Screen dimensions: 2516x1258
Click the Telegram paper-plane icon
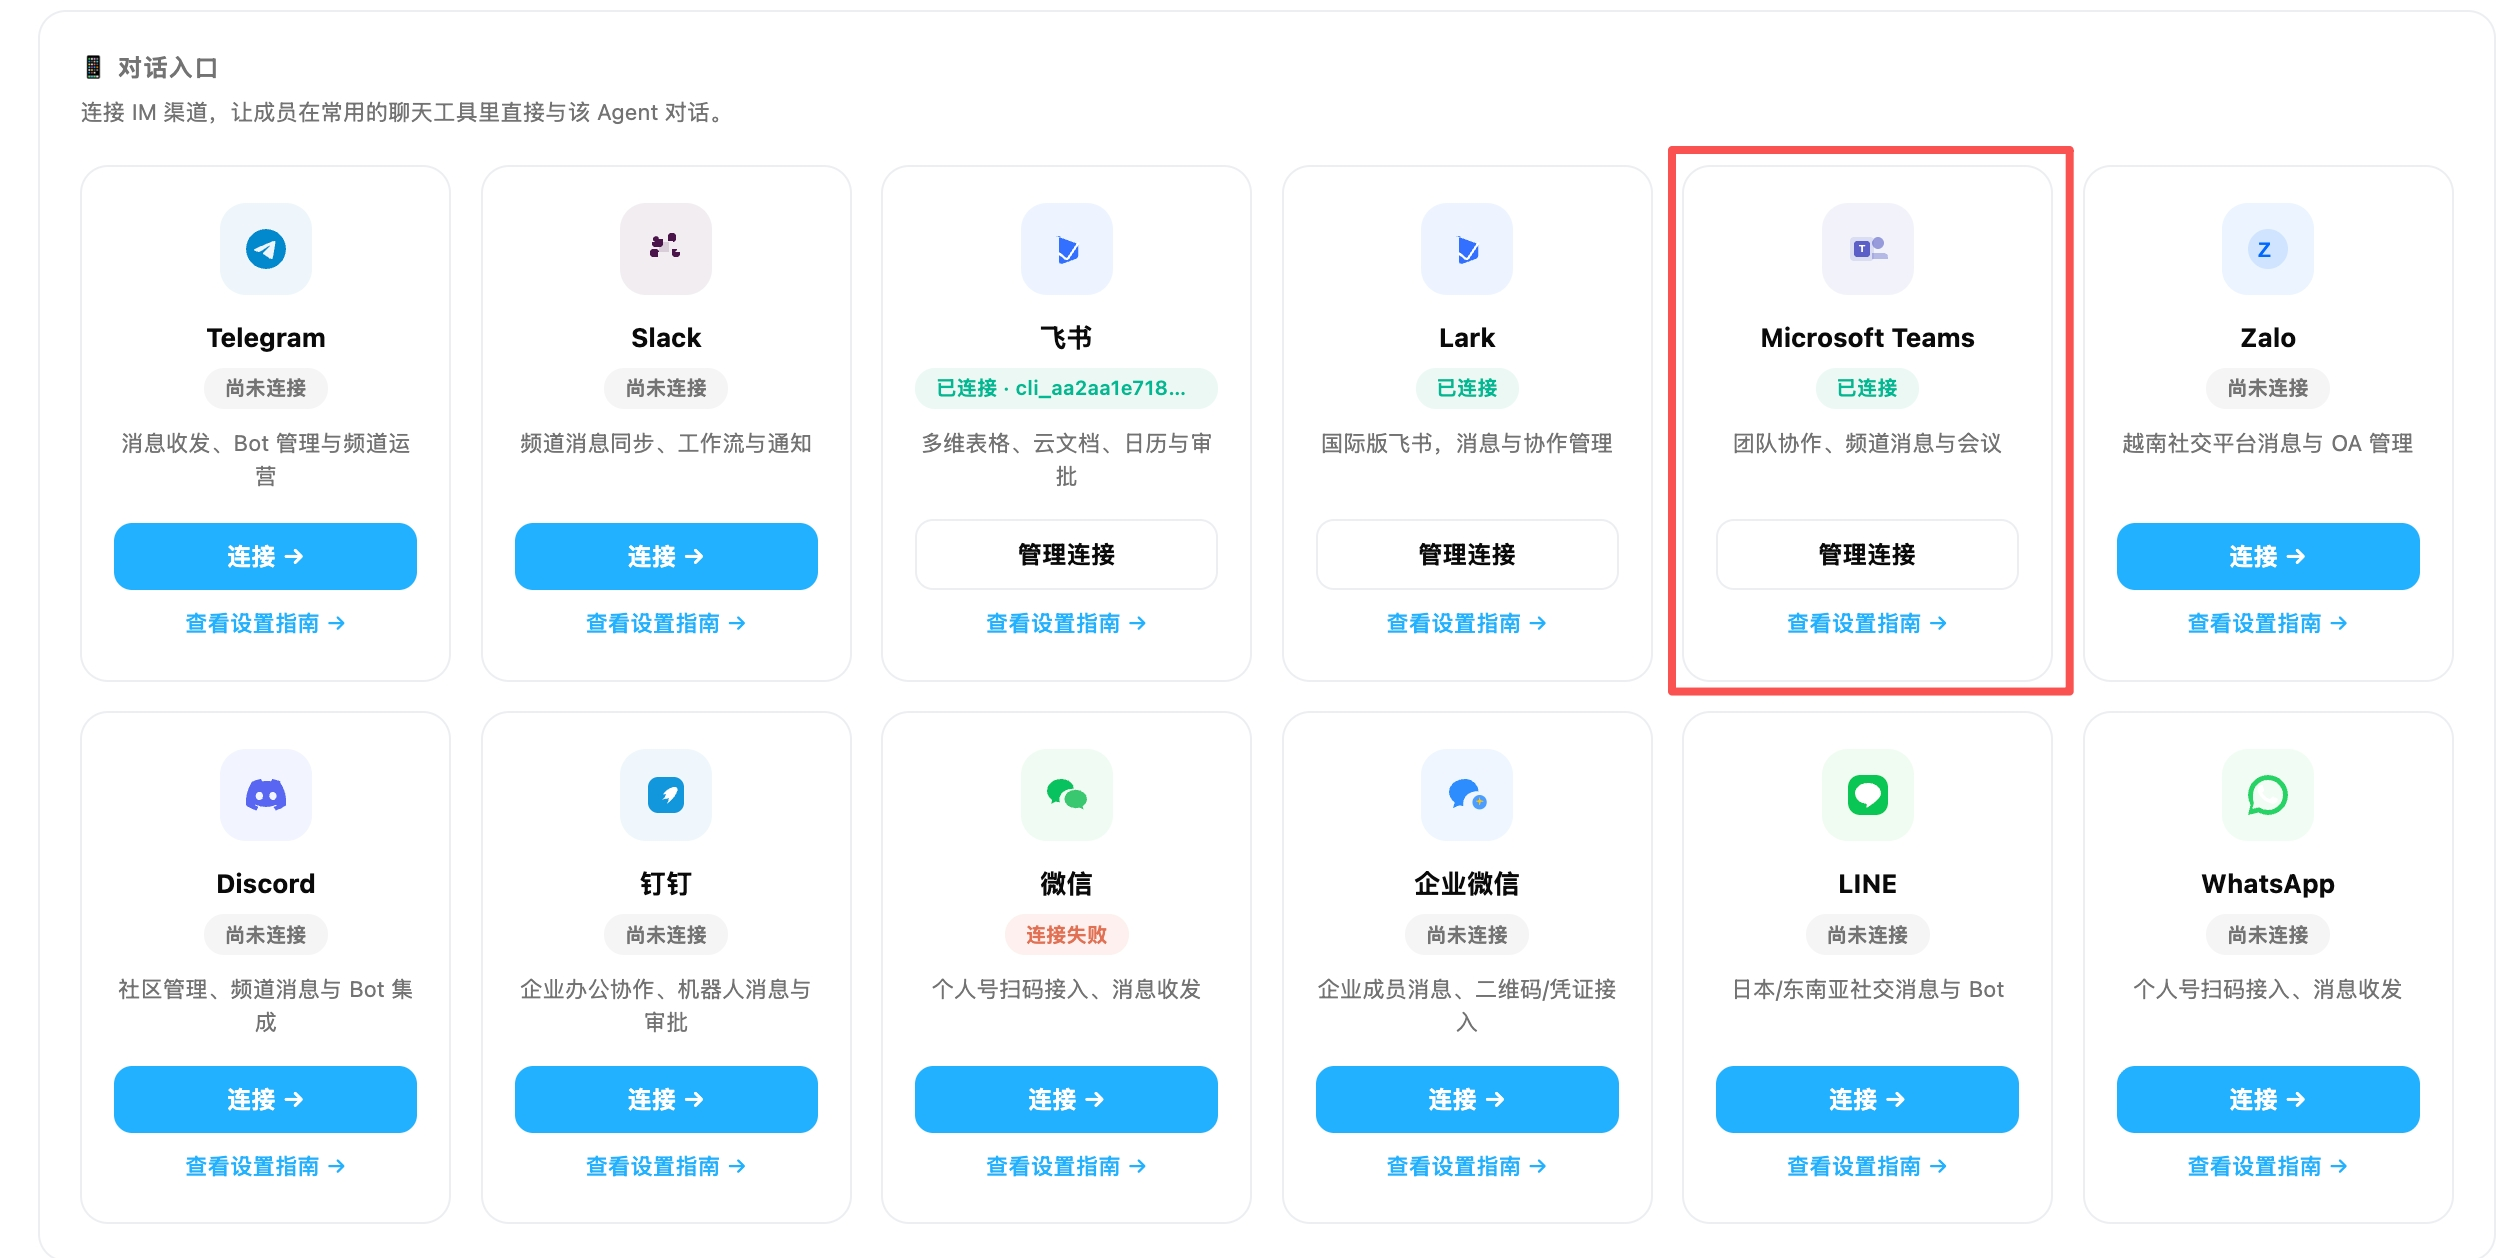tap(265, 249)
